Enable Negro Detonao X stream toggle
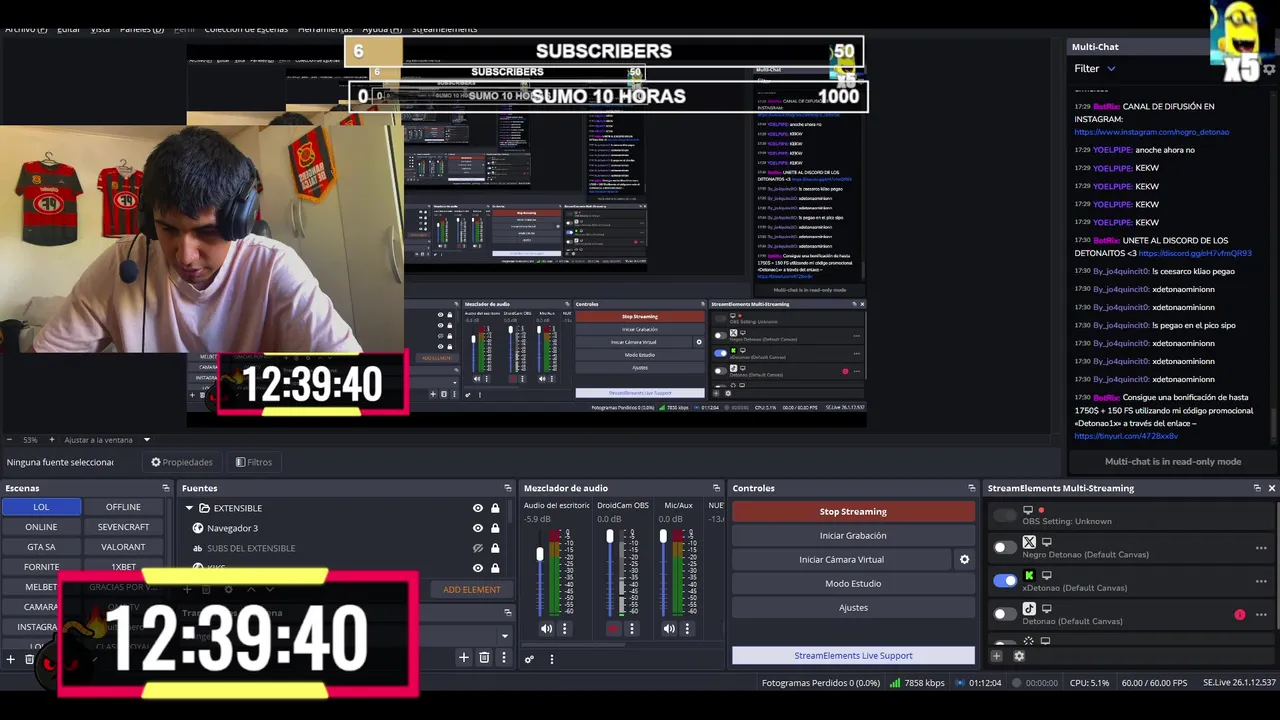Image resolution: width=1280 pixels, height=720 pixels. (x=1004, y=548)
